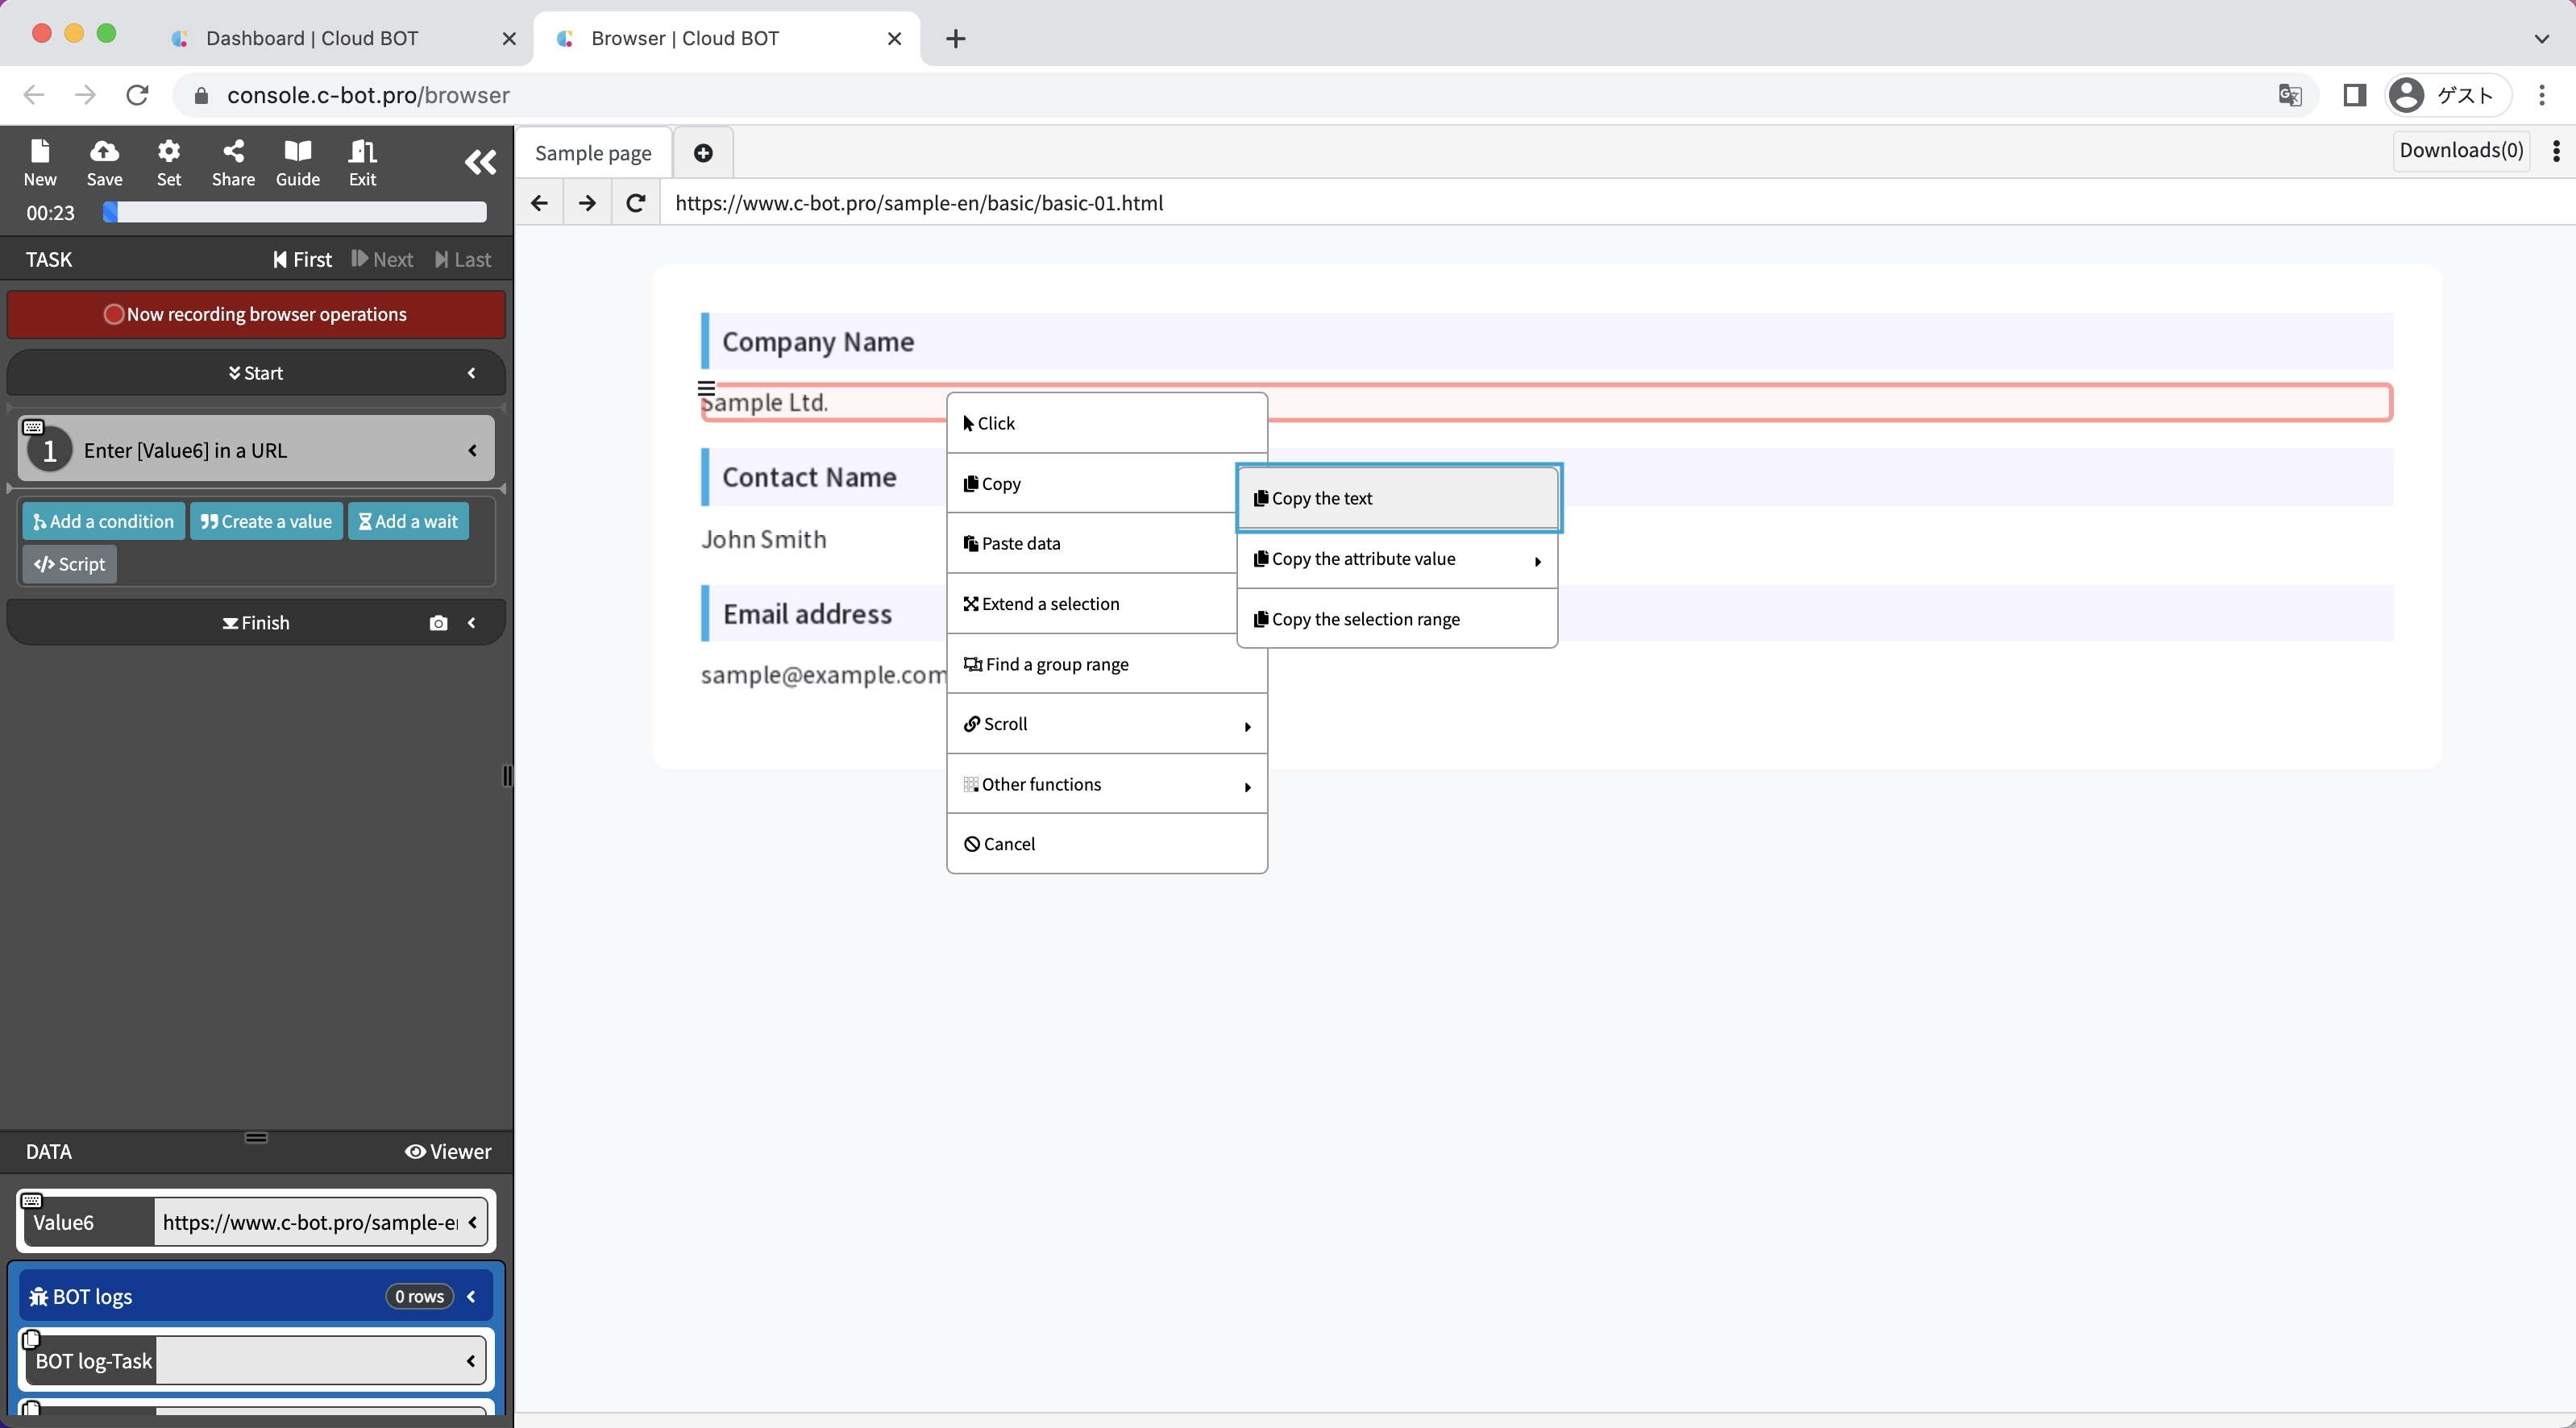The width and height of the screenshot is (2576, 1428).
Task: Collapse sidebar with double chevron icon
Action: (480, 162)
